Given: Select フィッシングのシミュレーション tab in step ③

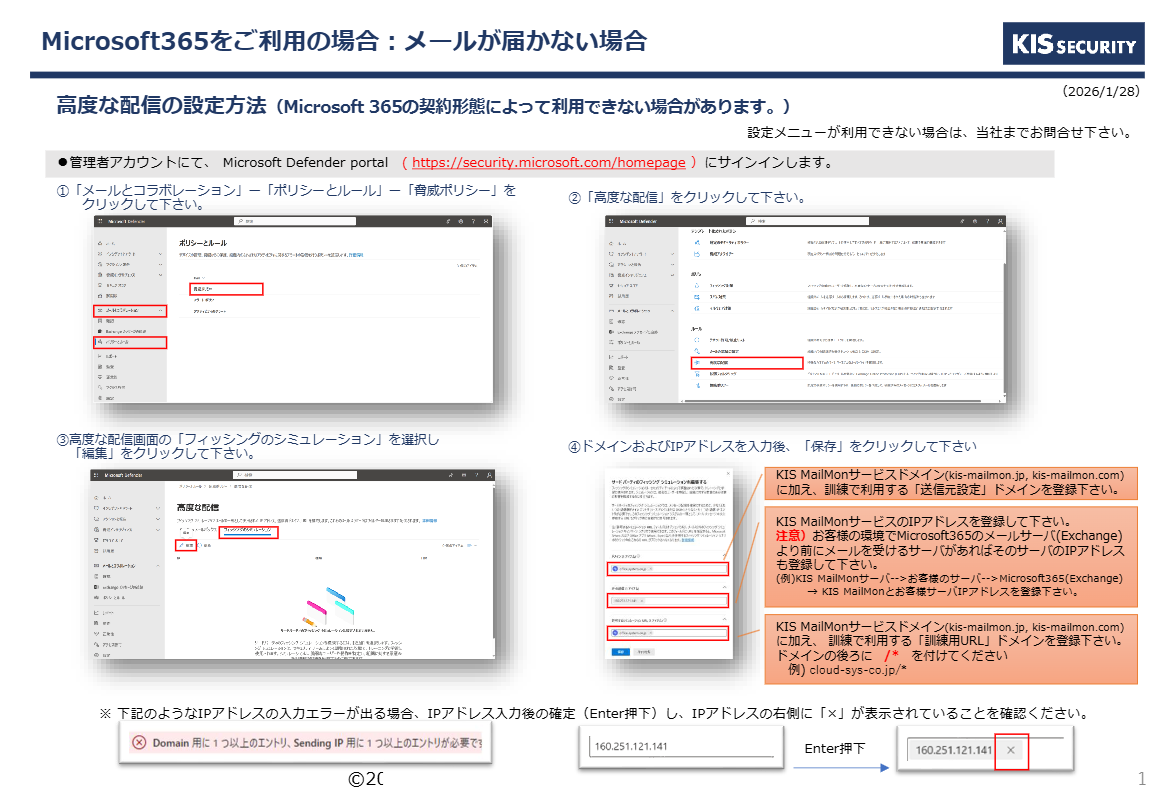Looking at the screenshot, I should pyautogui.click(x=248, y=531).
